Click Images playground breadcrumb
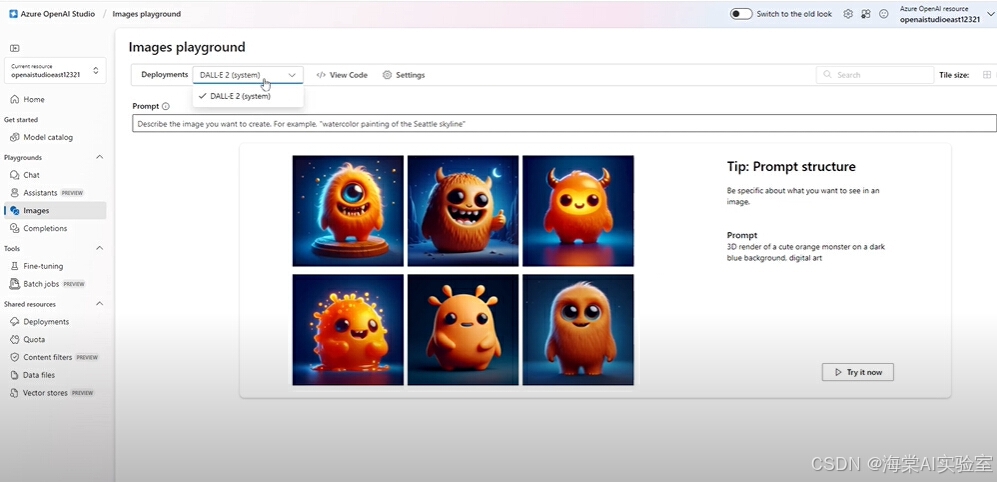Viewport: 997px width, 482px height. coord(146,14)
